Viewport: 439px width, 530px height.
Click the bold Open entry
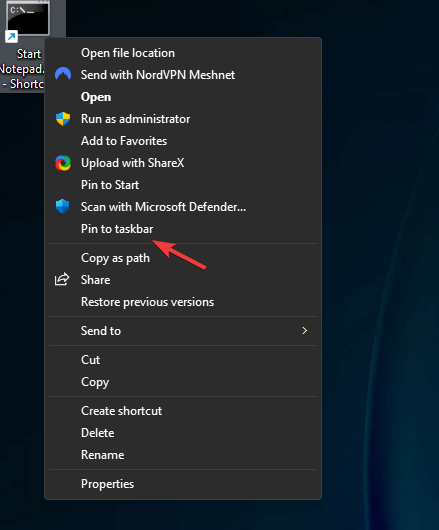183,97
